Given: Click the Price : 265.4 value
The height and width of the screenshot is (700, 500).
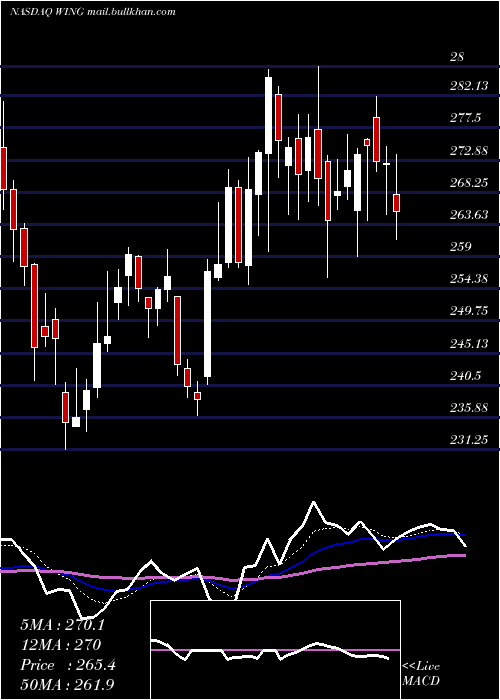Looking at the screenshot, I should [x=68, y=665].
